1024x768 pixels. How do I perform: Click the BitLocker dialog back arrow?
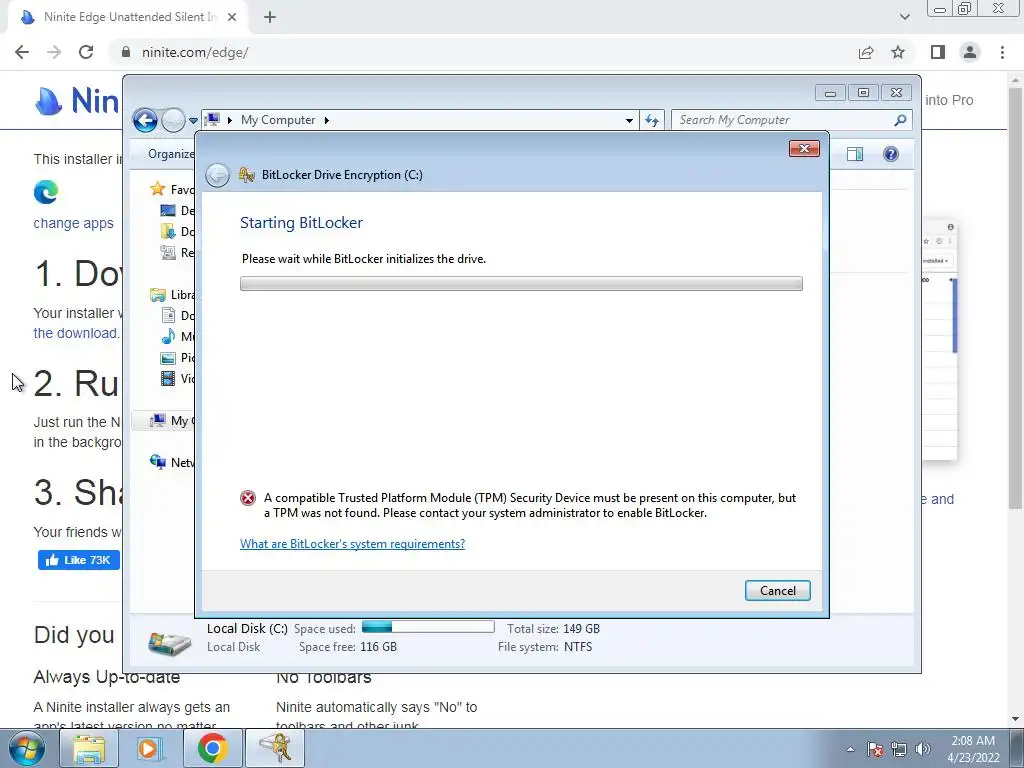tap(217, 175)
